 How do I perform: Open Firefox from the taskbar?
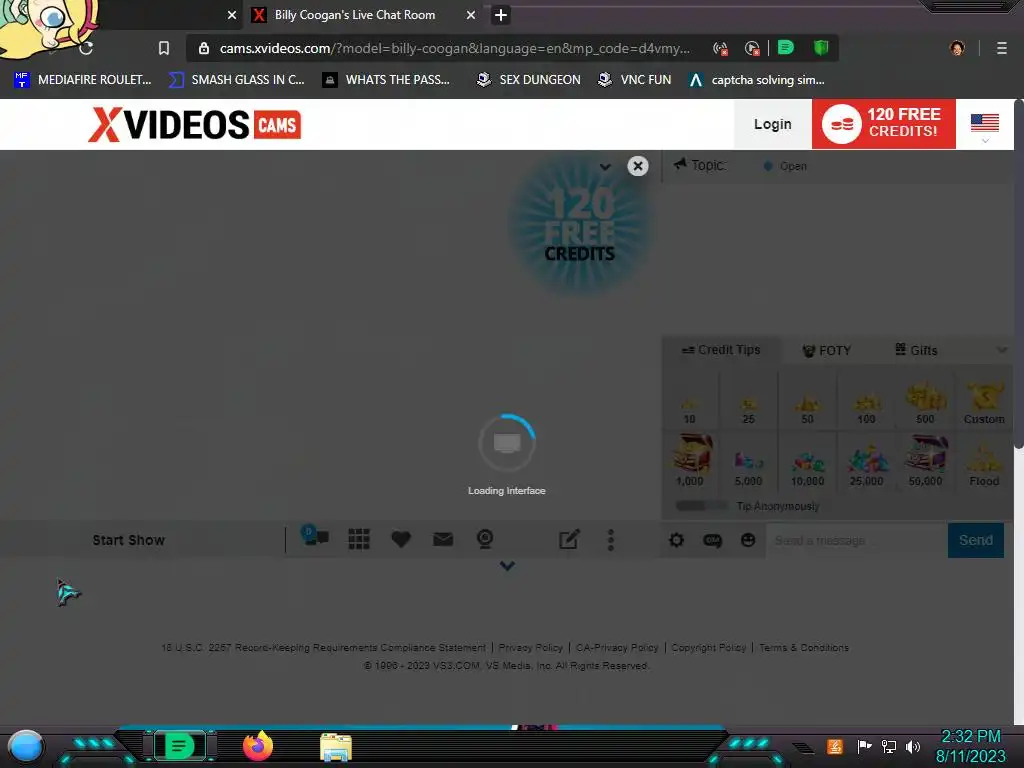tap(257, 746)
